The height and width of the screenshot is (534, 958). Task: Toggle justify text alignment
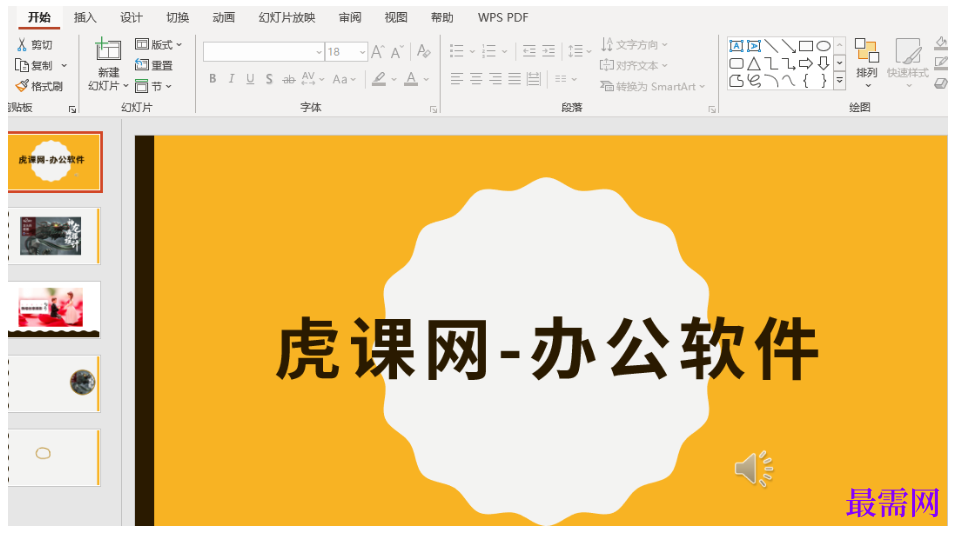[x=514, y=78]
